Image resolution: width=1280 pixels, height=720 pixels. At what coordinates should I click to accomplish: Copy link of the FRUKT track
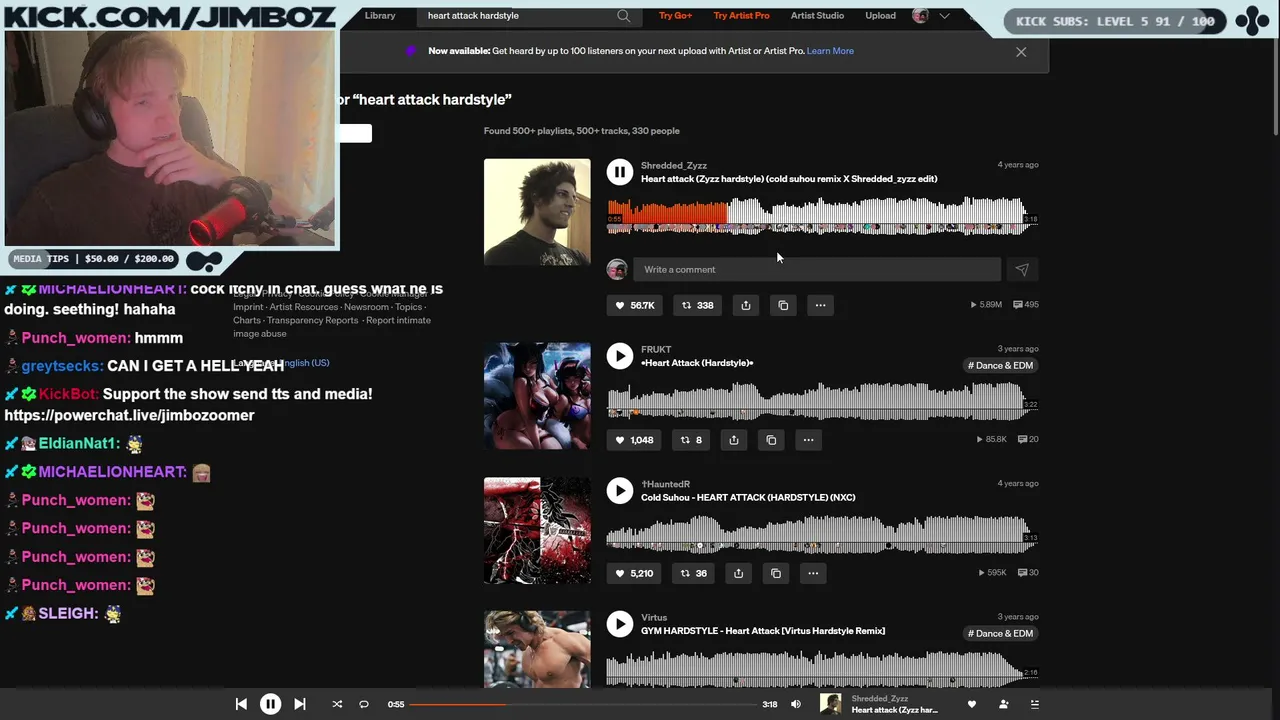click(x=771, y=439)
